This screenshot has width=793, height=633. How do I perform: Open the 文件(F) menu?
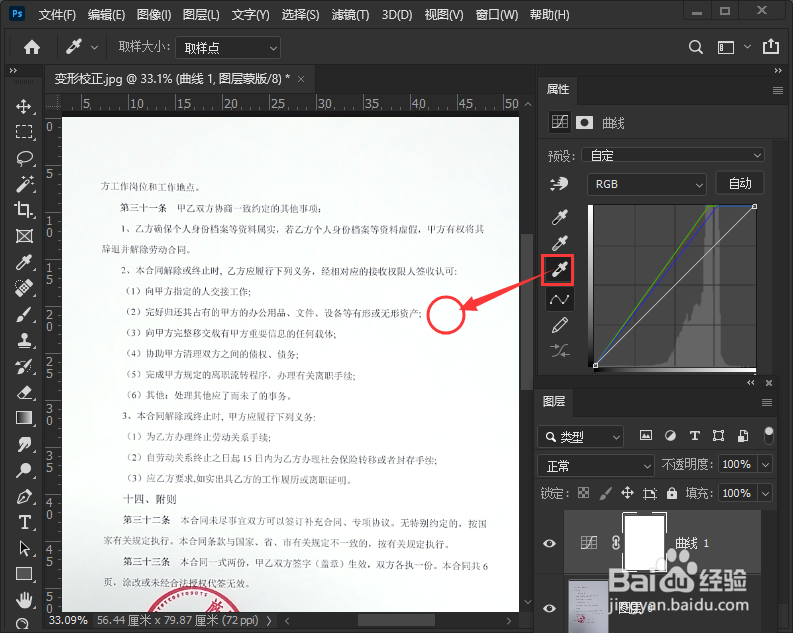coord(57,15)
